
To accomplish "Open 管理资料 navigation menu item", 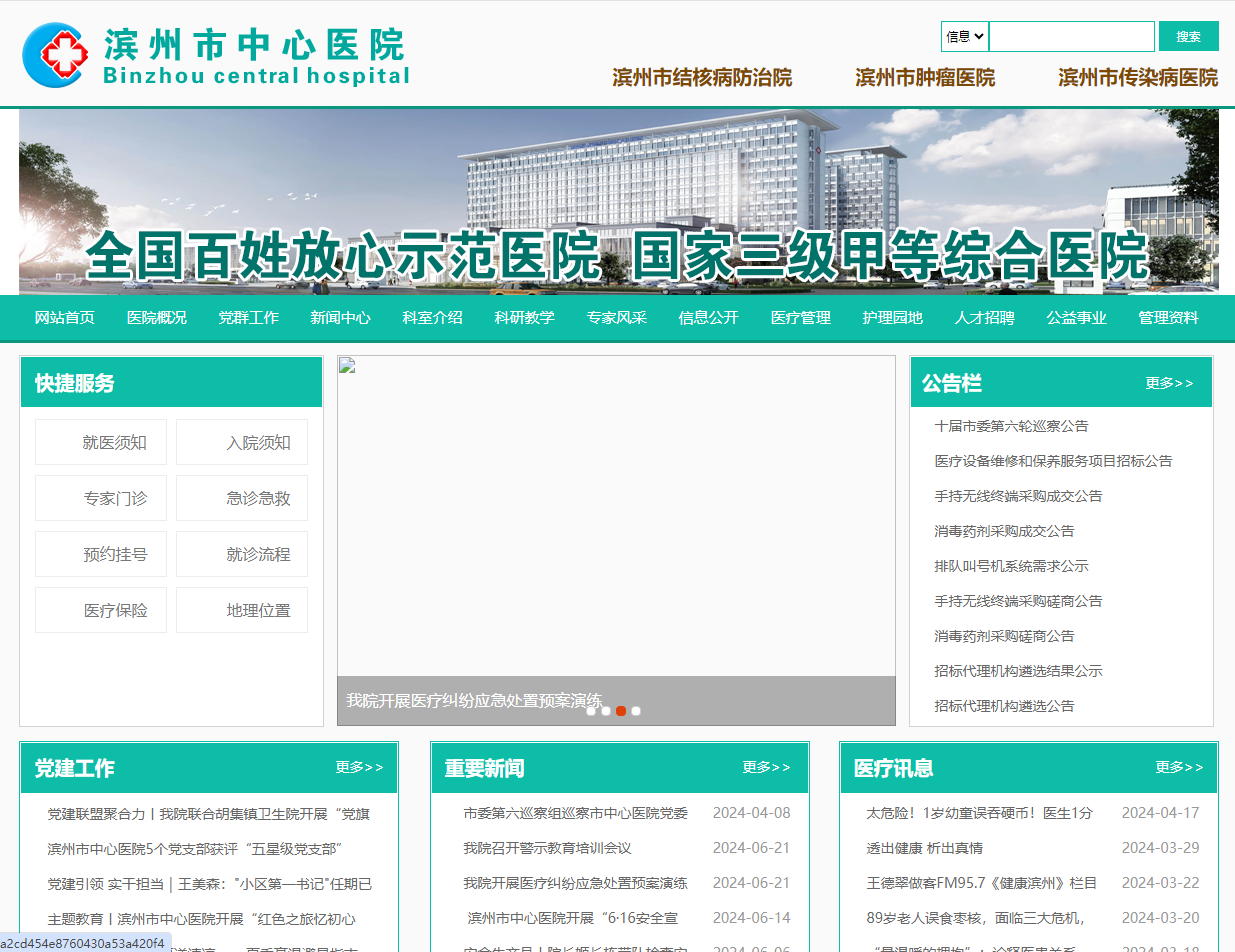I will [x=1169, y=318].
